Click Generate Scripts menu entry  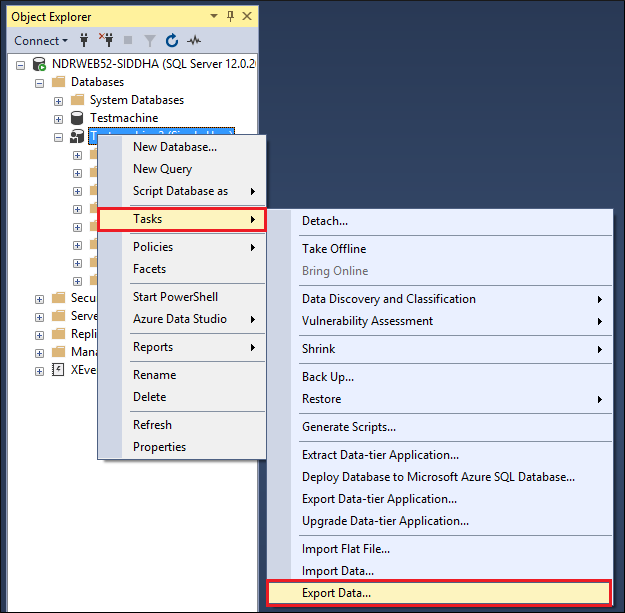click(x=348, y=427)
